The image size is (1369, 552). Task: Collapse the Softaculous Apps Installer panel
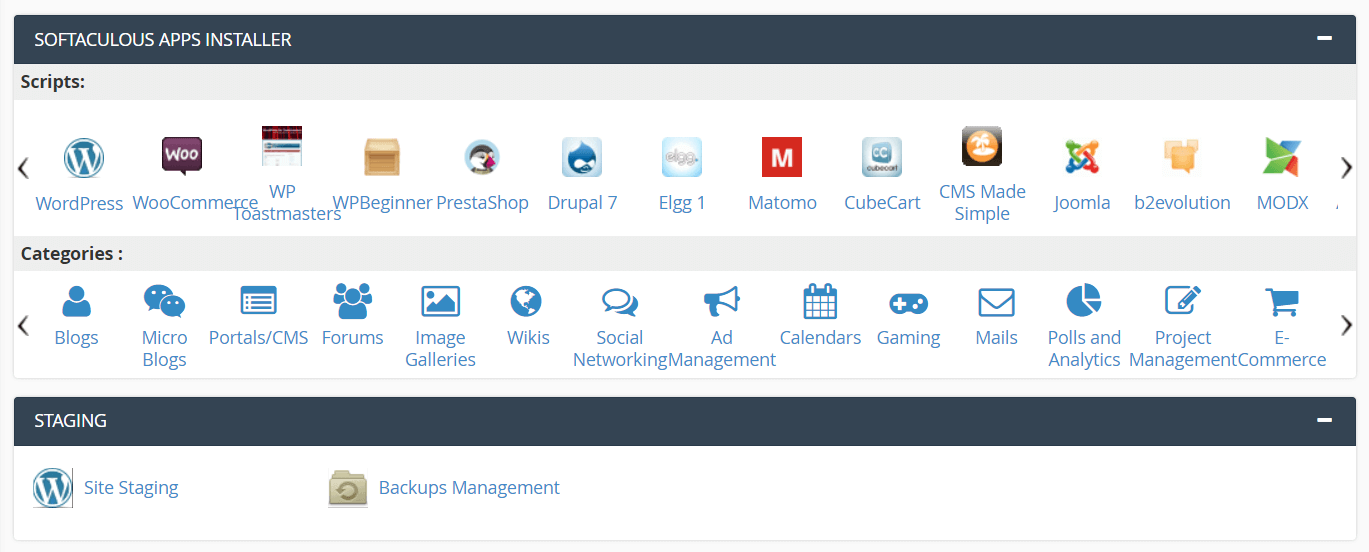coord(1324,38)
